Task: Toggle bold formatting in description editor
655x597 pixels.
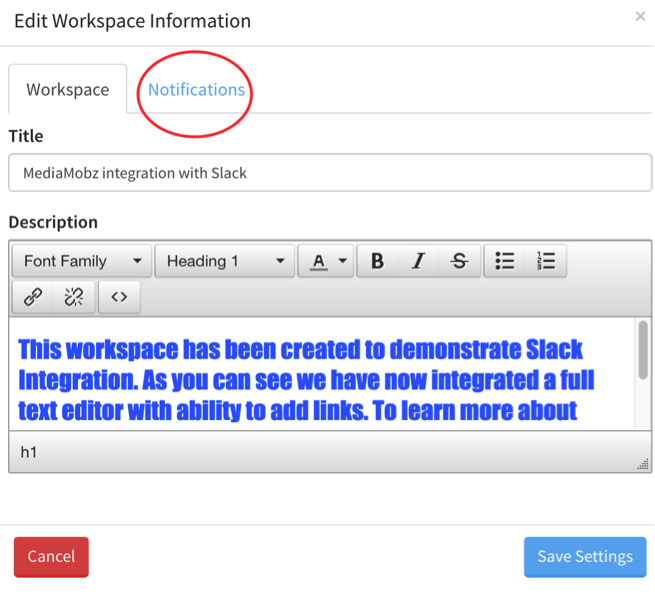Action: pyautogui.click(x=377, y=261)
